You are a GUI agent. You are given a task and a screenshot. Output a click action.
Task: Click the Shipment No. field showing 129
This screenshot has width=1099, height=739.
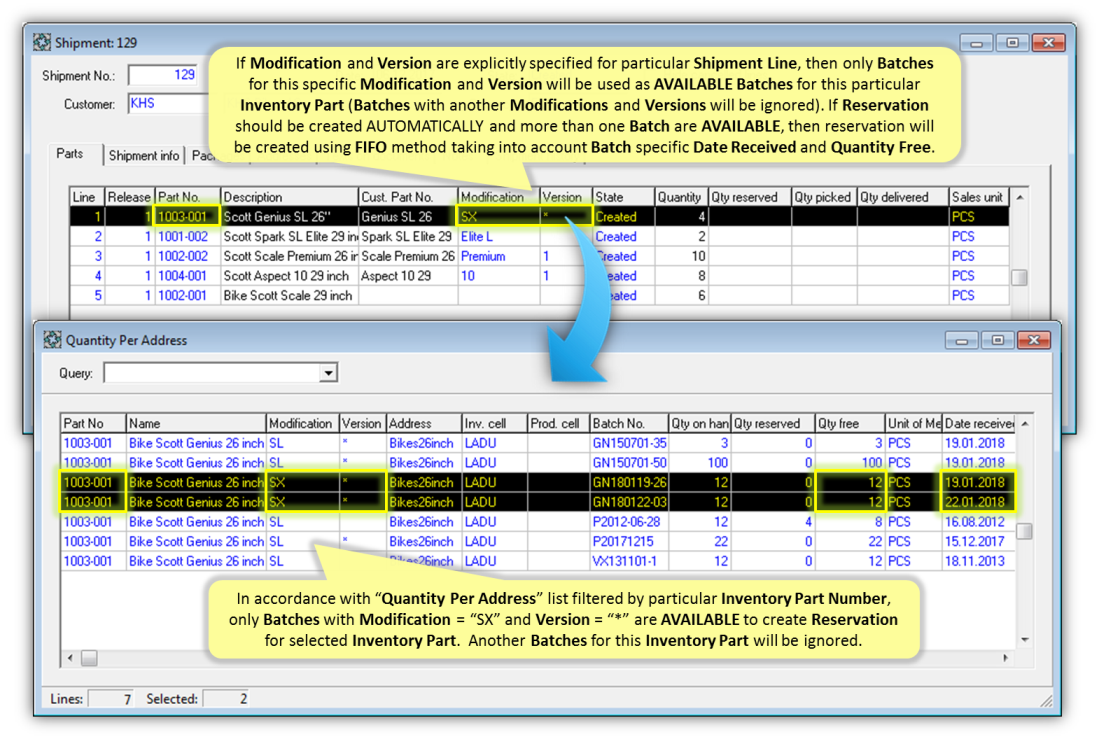pos(163,75)
